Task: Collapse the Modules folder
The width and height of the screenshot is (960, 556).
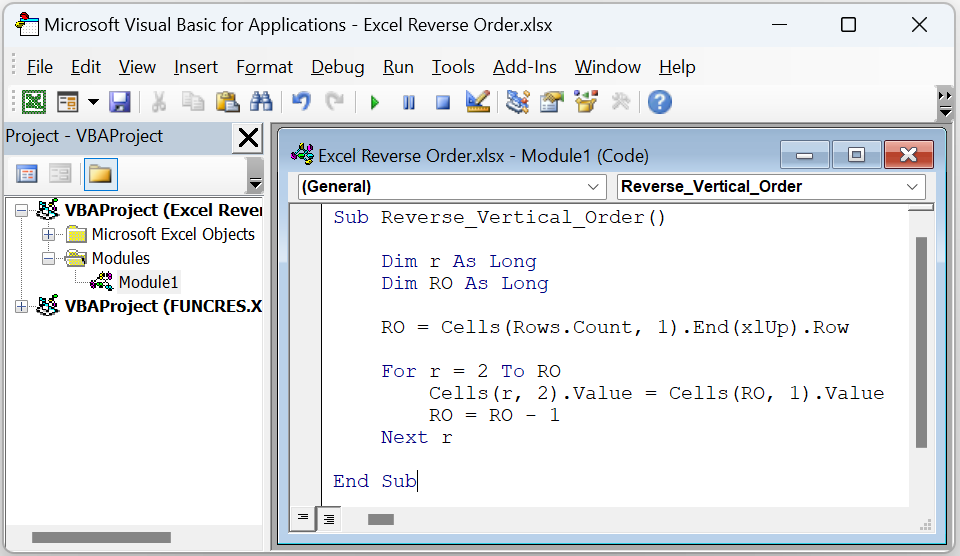Action: (x=48, y=258)
